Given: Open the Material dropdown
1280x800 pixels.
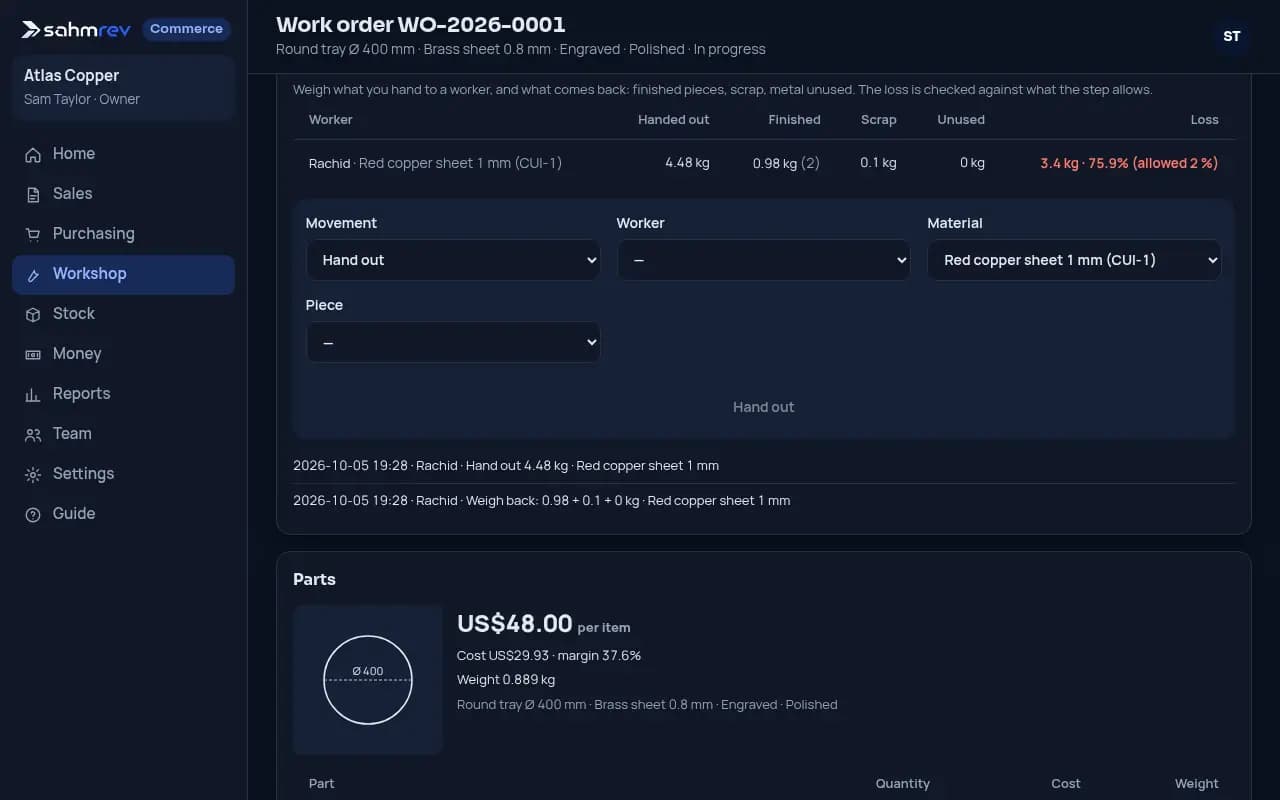Looking at the screenshot, I should tap(1074, 260).
